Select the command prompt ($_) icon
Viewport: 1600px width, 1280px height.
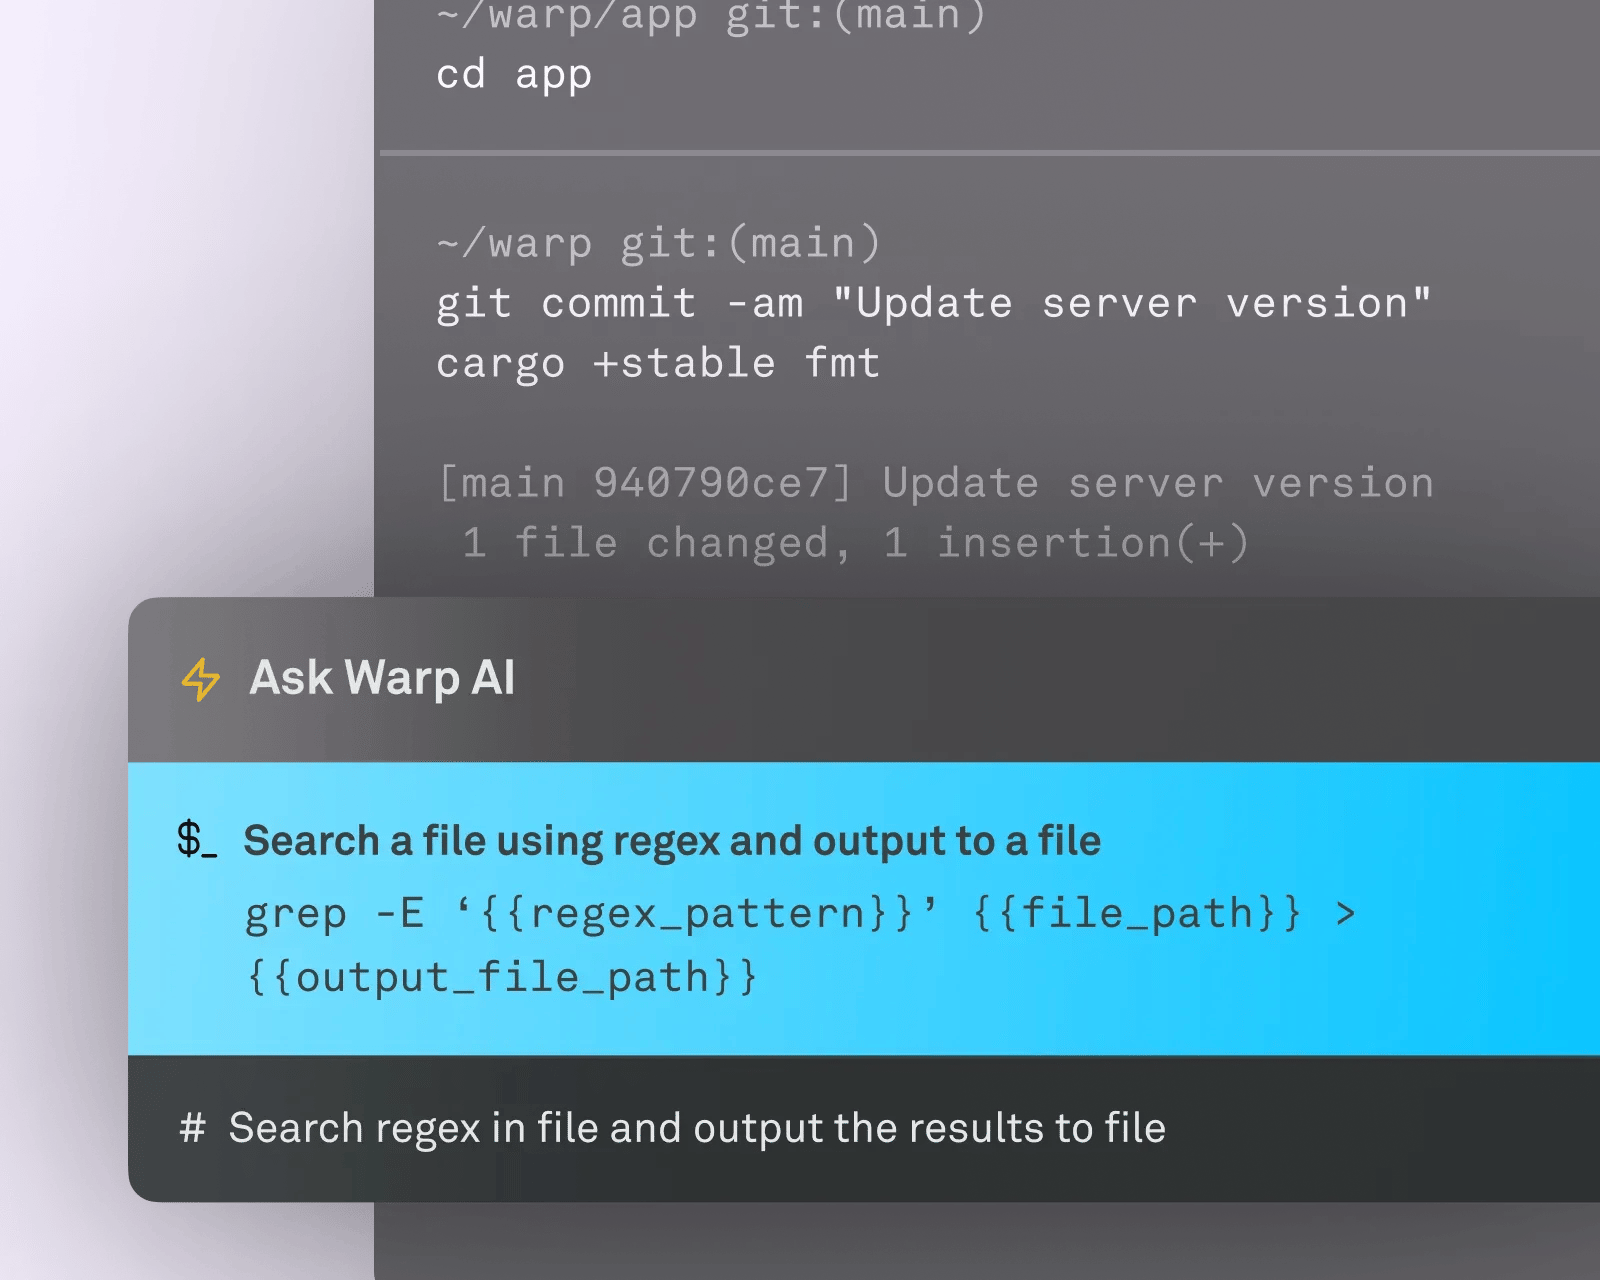tap(196, 840)
